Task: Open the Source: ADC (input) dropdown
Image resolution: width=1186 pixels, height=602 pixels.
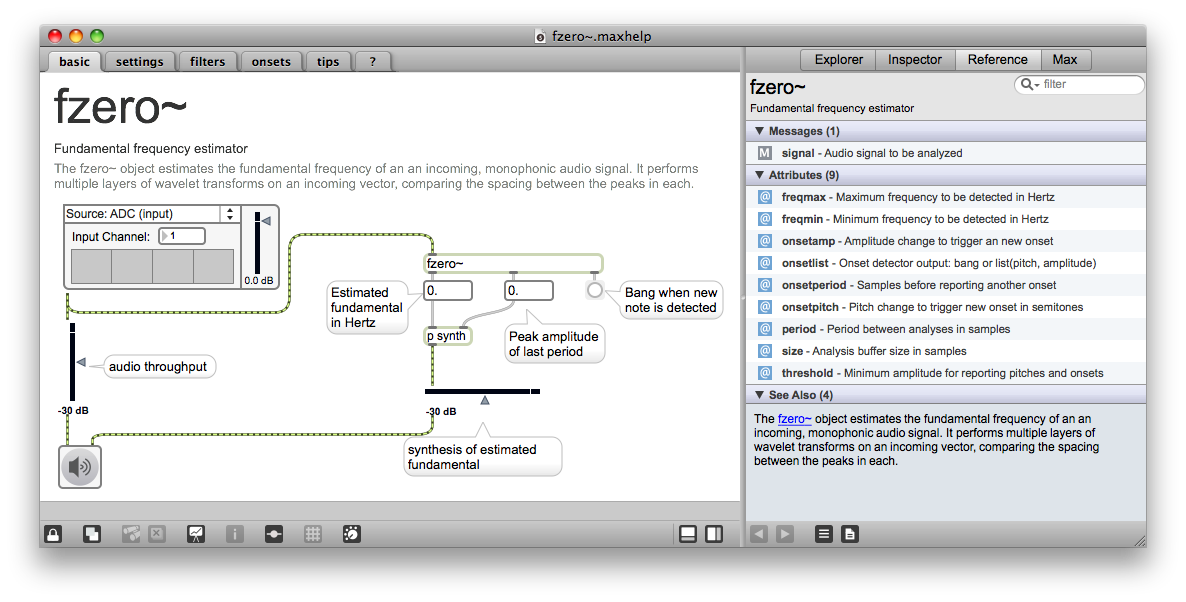Action: pyautogui.click(x=152, y=214)
